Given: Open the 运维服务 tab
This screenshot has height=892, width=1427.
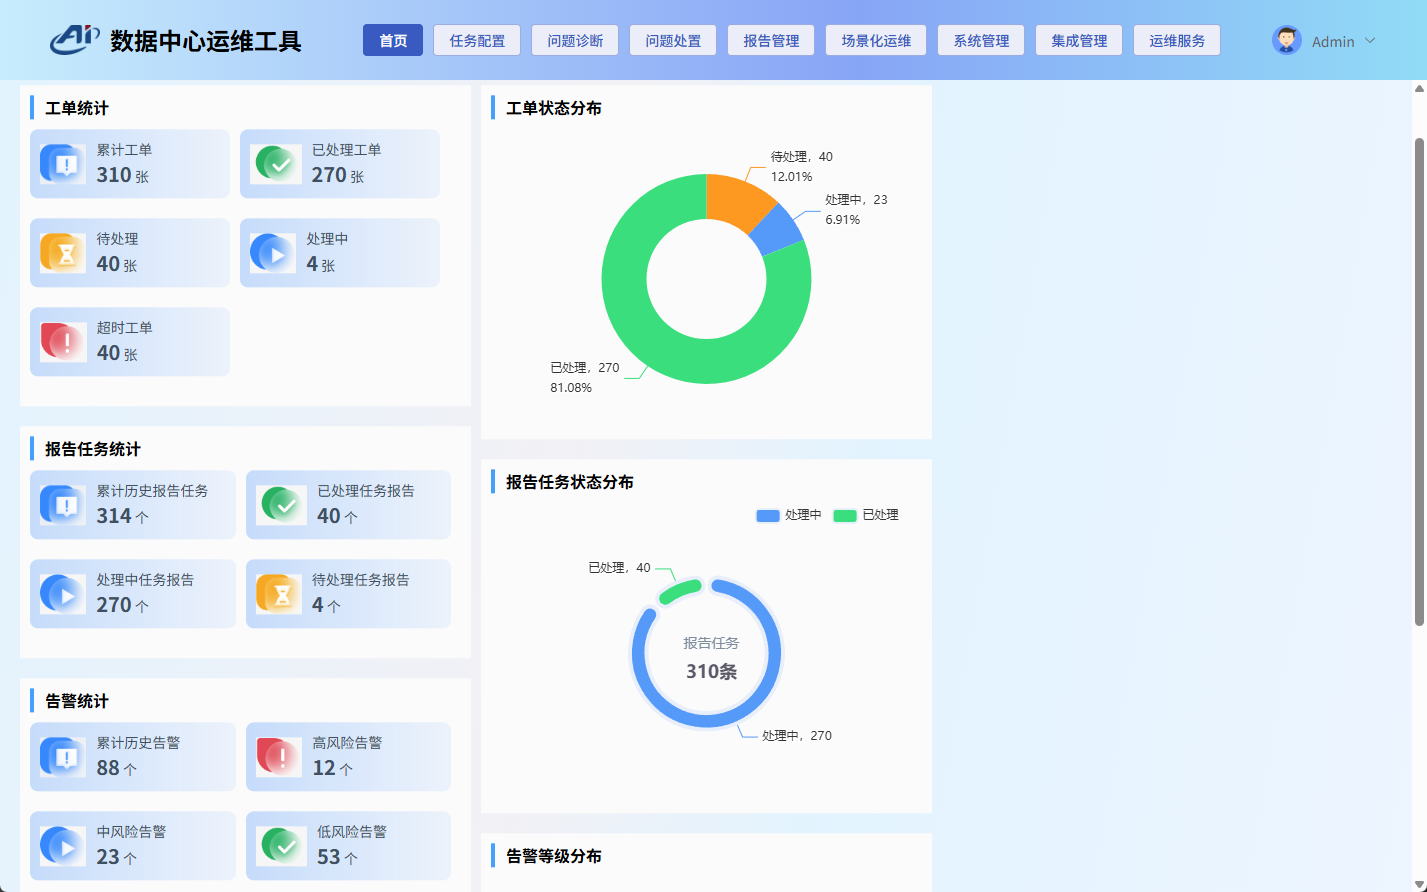Looking at the screenshot, I should [1177, 40].
